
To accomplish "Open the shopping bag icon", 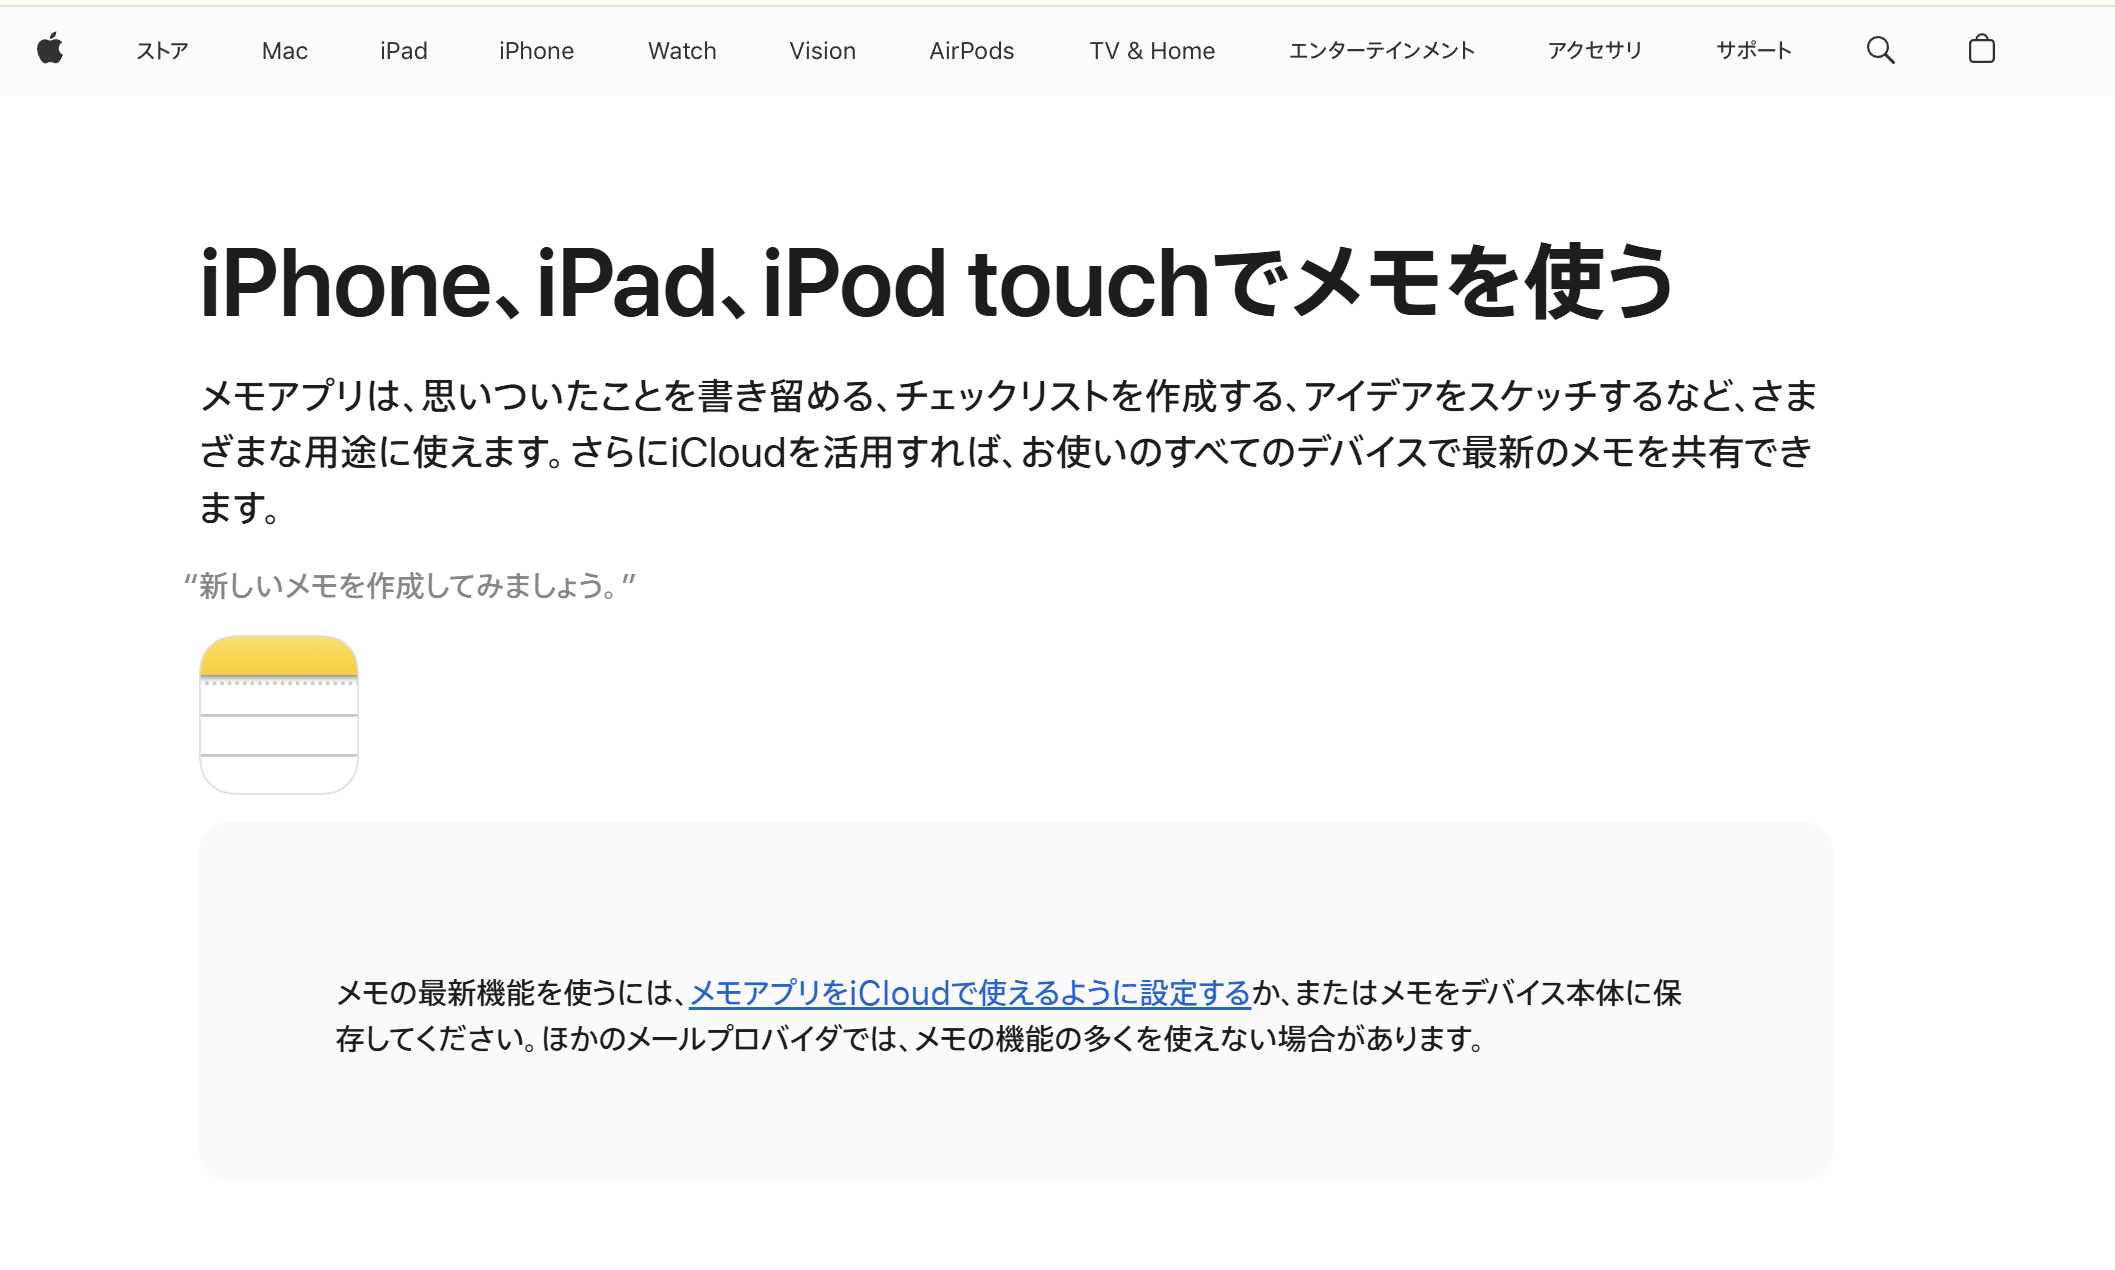I will coord(1981,50).
